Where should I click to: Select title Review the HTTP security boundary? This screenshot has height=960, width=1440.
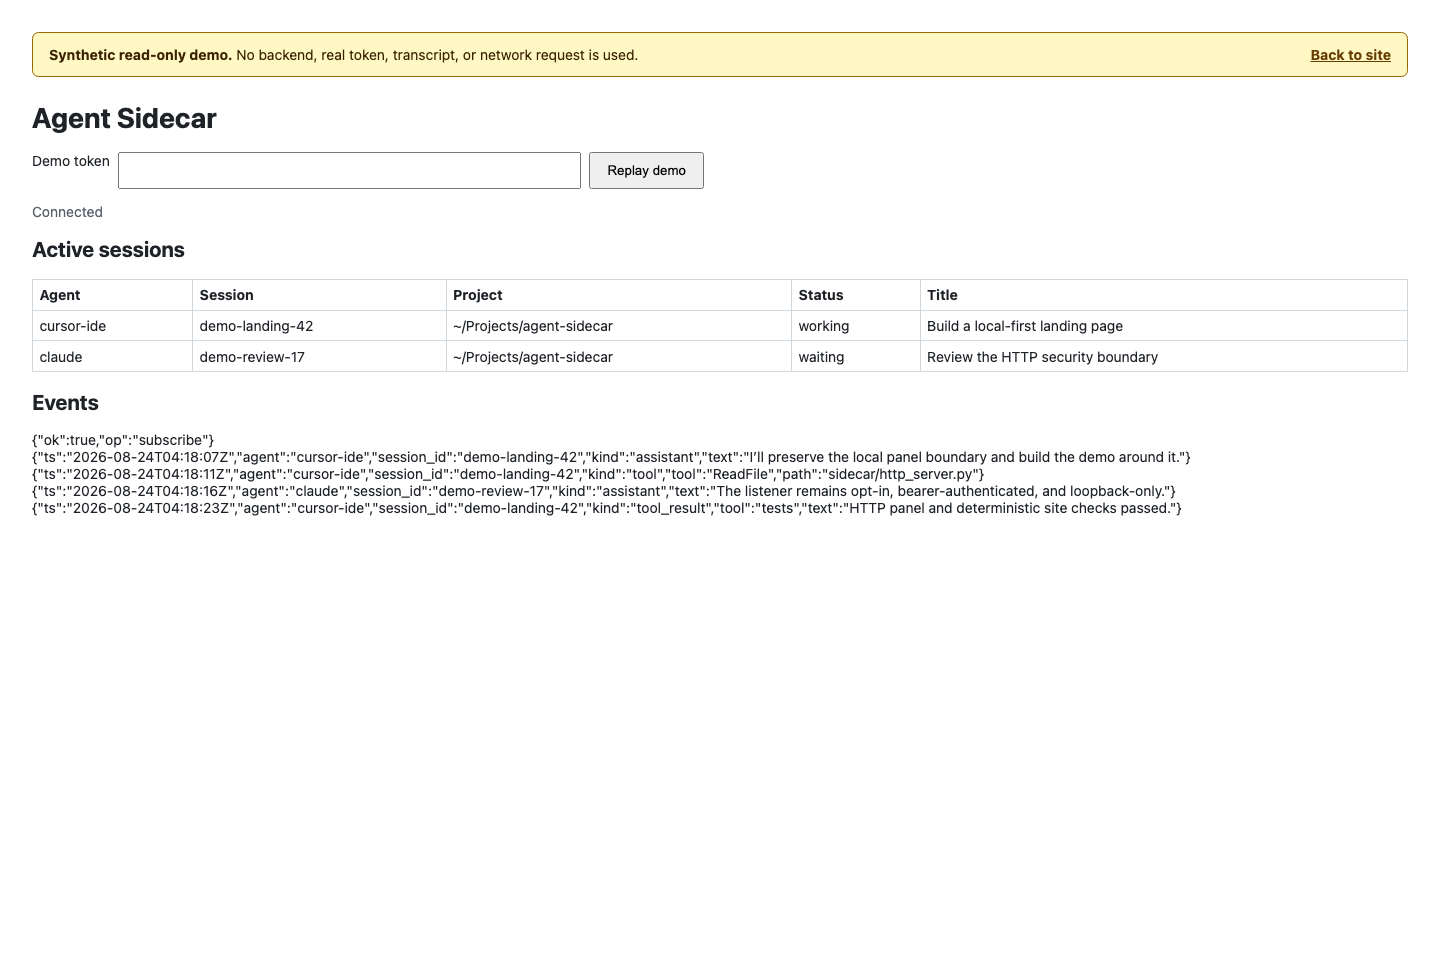point(1042,357)
